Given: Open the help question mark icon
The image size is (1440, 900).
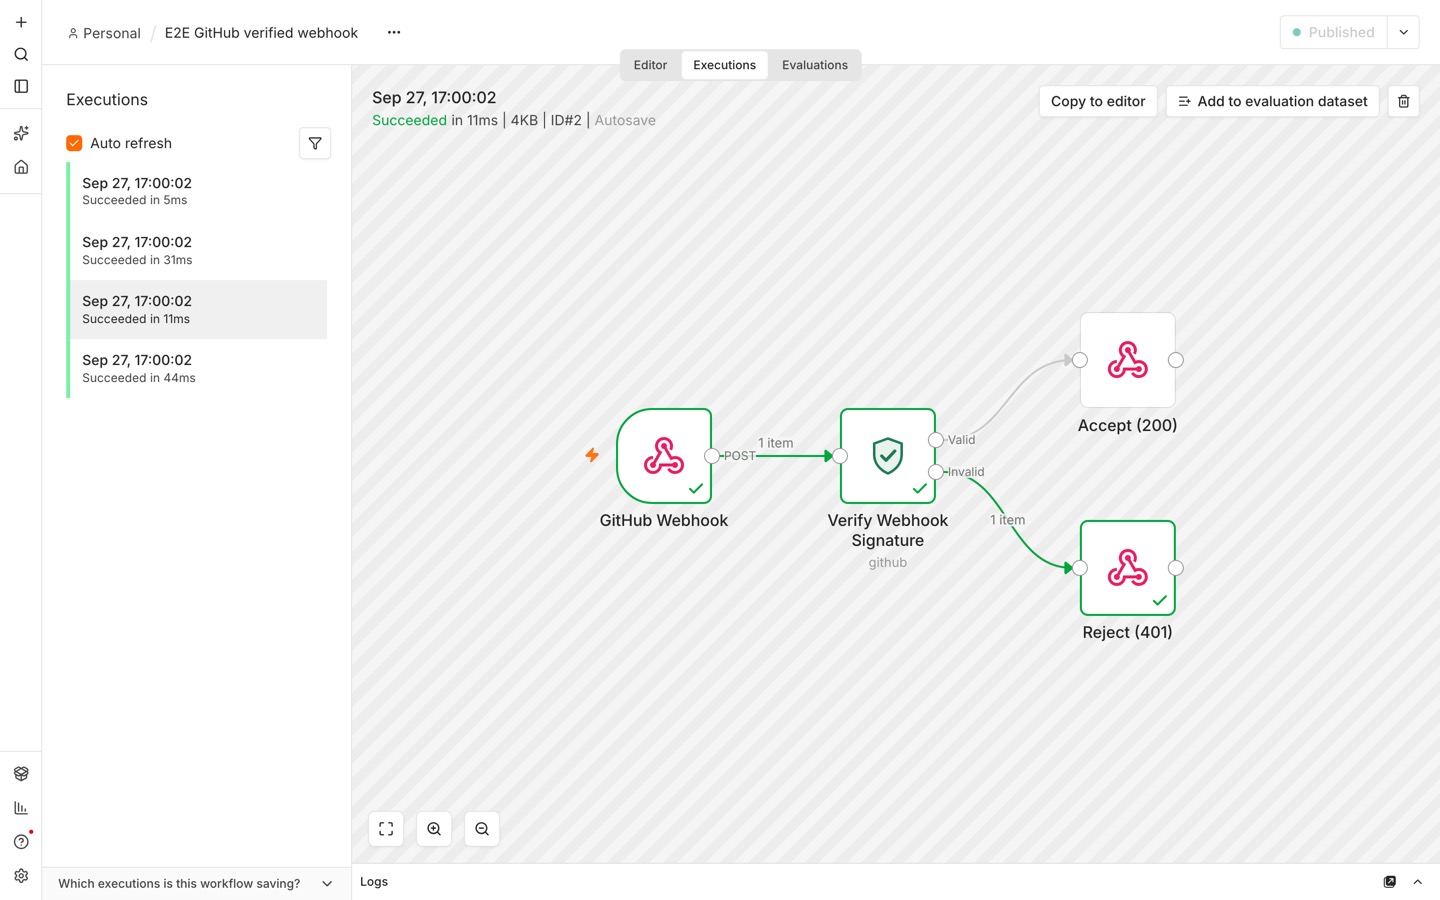Looking at the screenshot, I should click(21, 841).
